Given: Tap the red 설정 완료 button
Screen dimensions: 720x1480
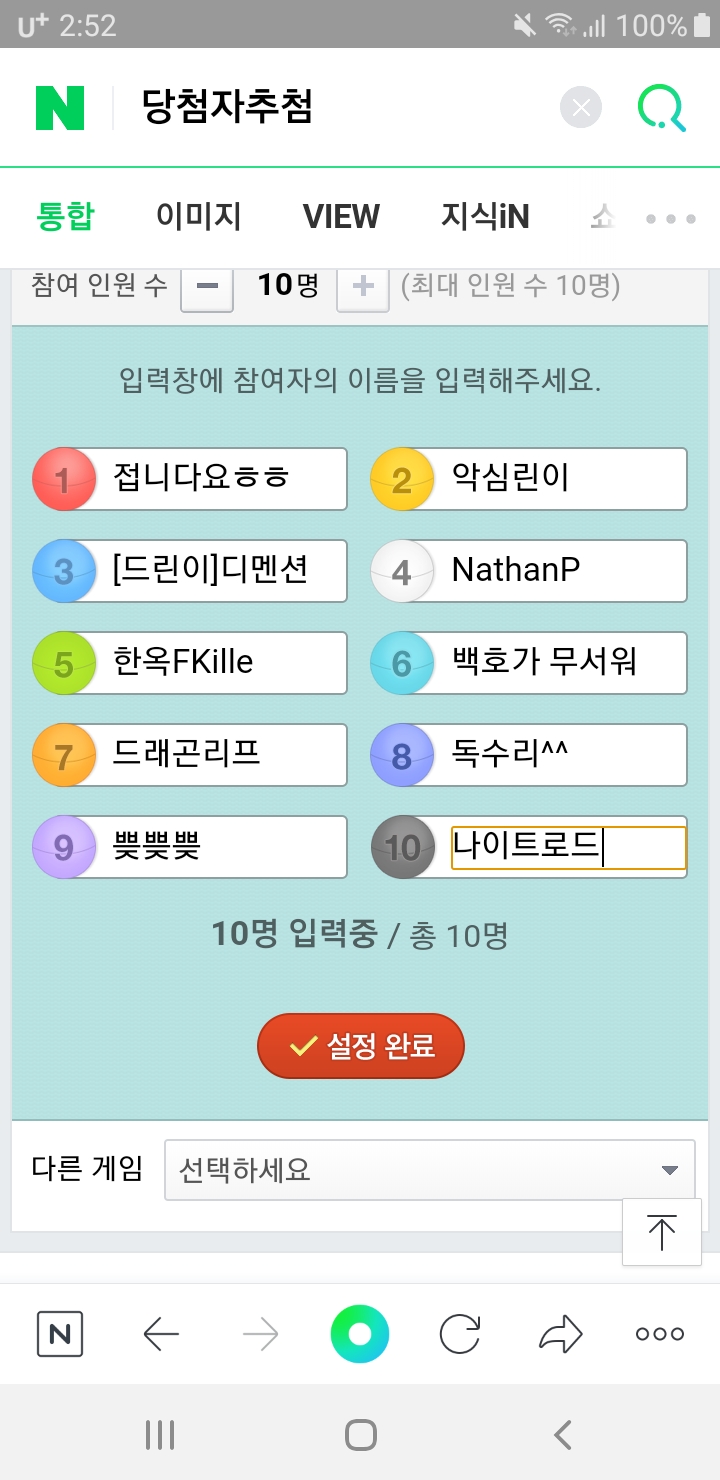Looking at the screenshot, I should point(361,1047).
